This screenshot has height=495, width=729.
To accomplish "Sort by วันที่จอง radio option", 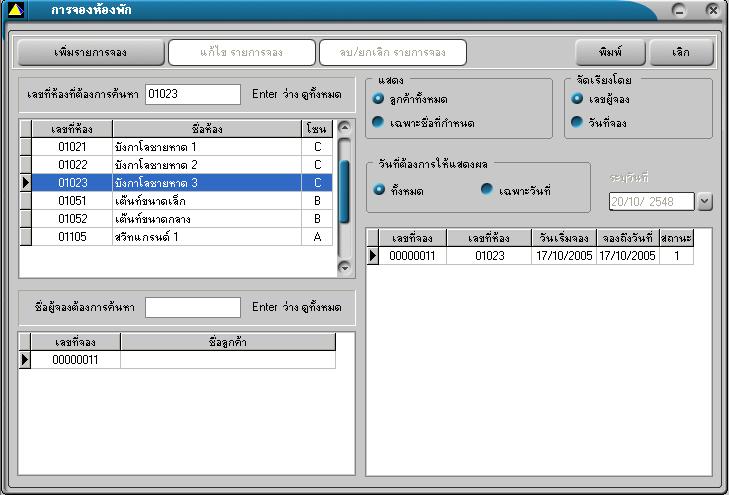I will point(578,122).
